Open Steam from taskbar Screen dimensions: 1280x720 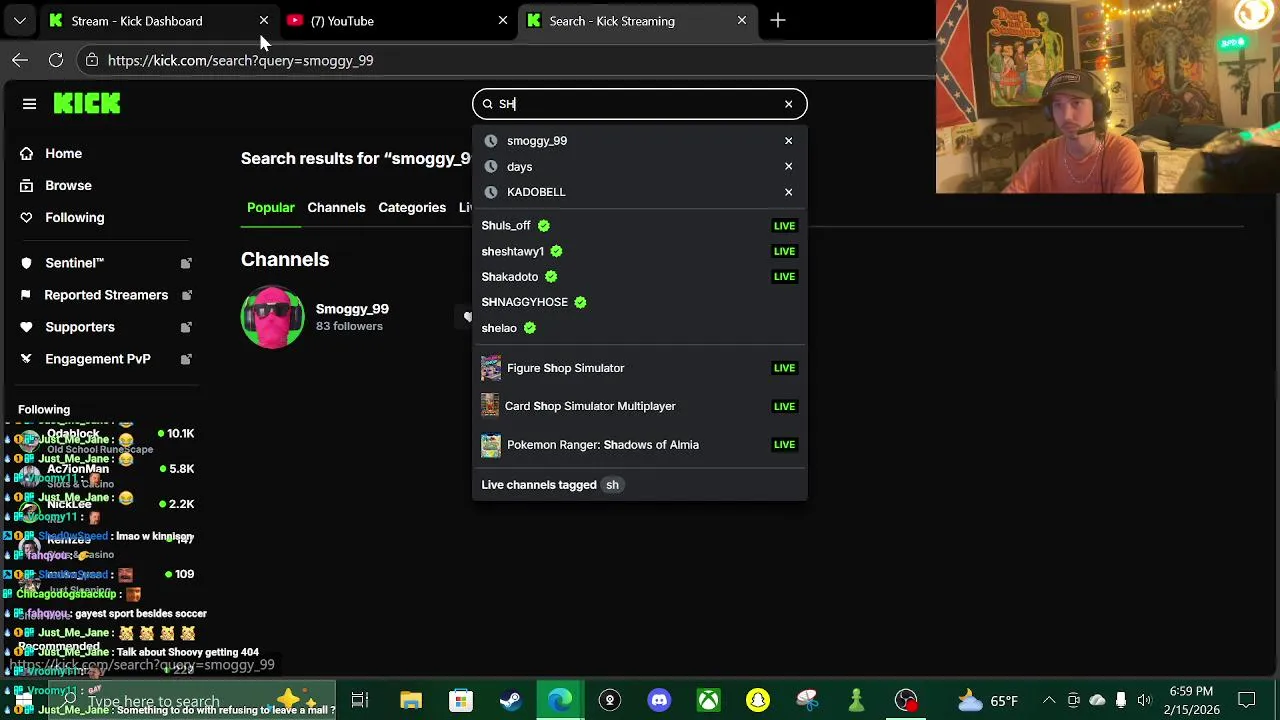(x=510, y=700)
